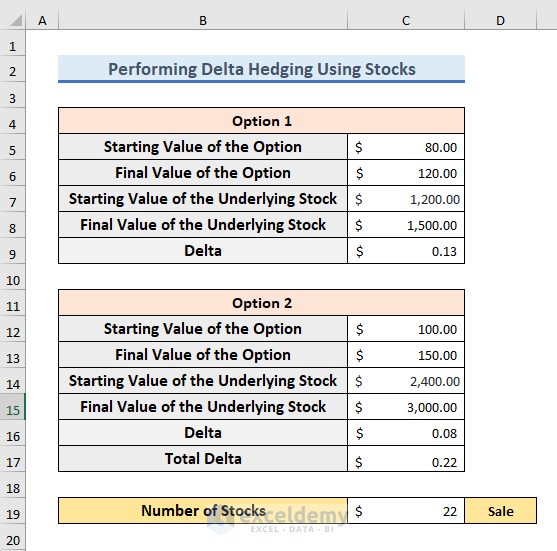Select the 'Option 1' header cell
557x551 pixels.
[261, 121]
